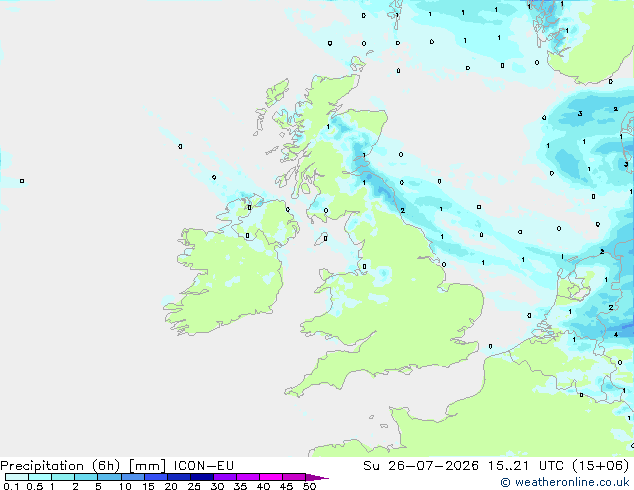
Task: Click the '45' legend label
Action: [x=287, y=486]
